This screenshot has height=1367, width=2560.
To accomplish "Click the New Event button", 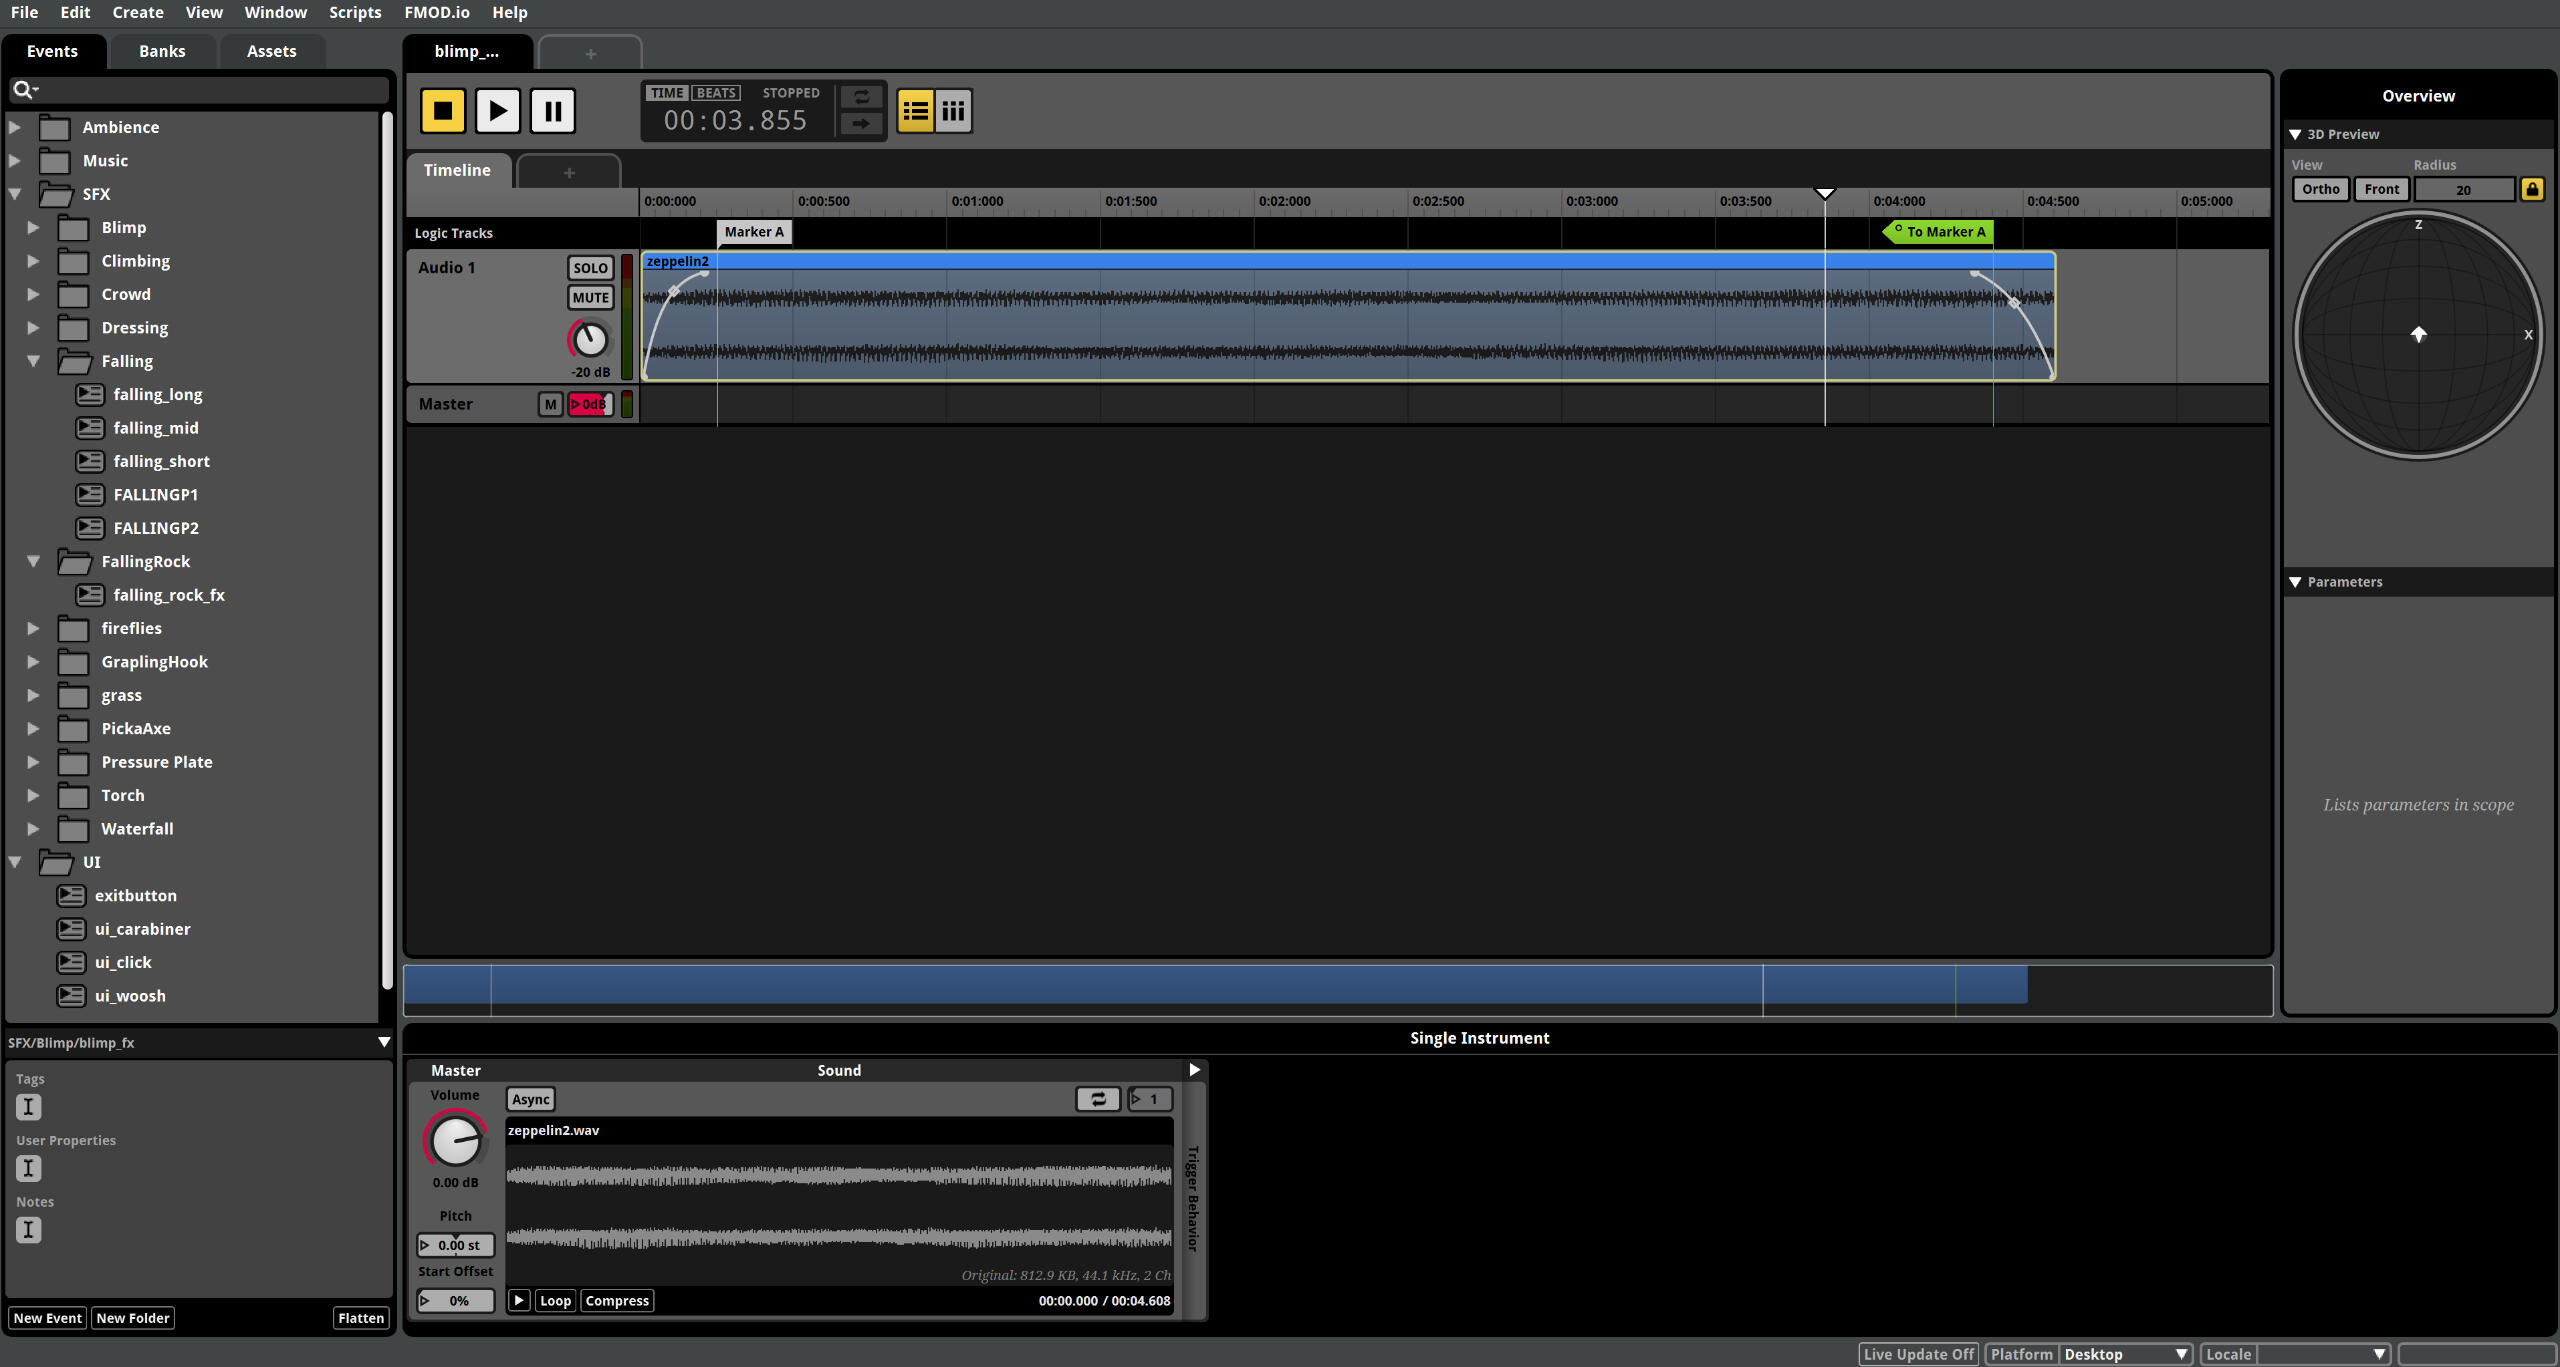I will tap(47, 1317).
